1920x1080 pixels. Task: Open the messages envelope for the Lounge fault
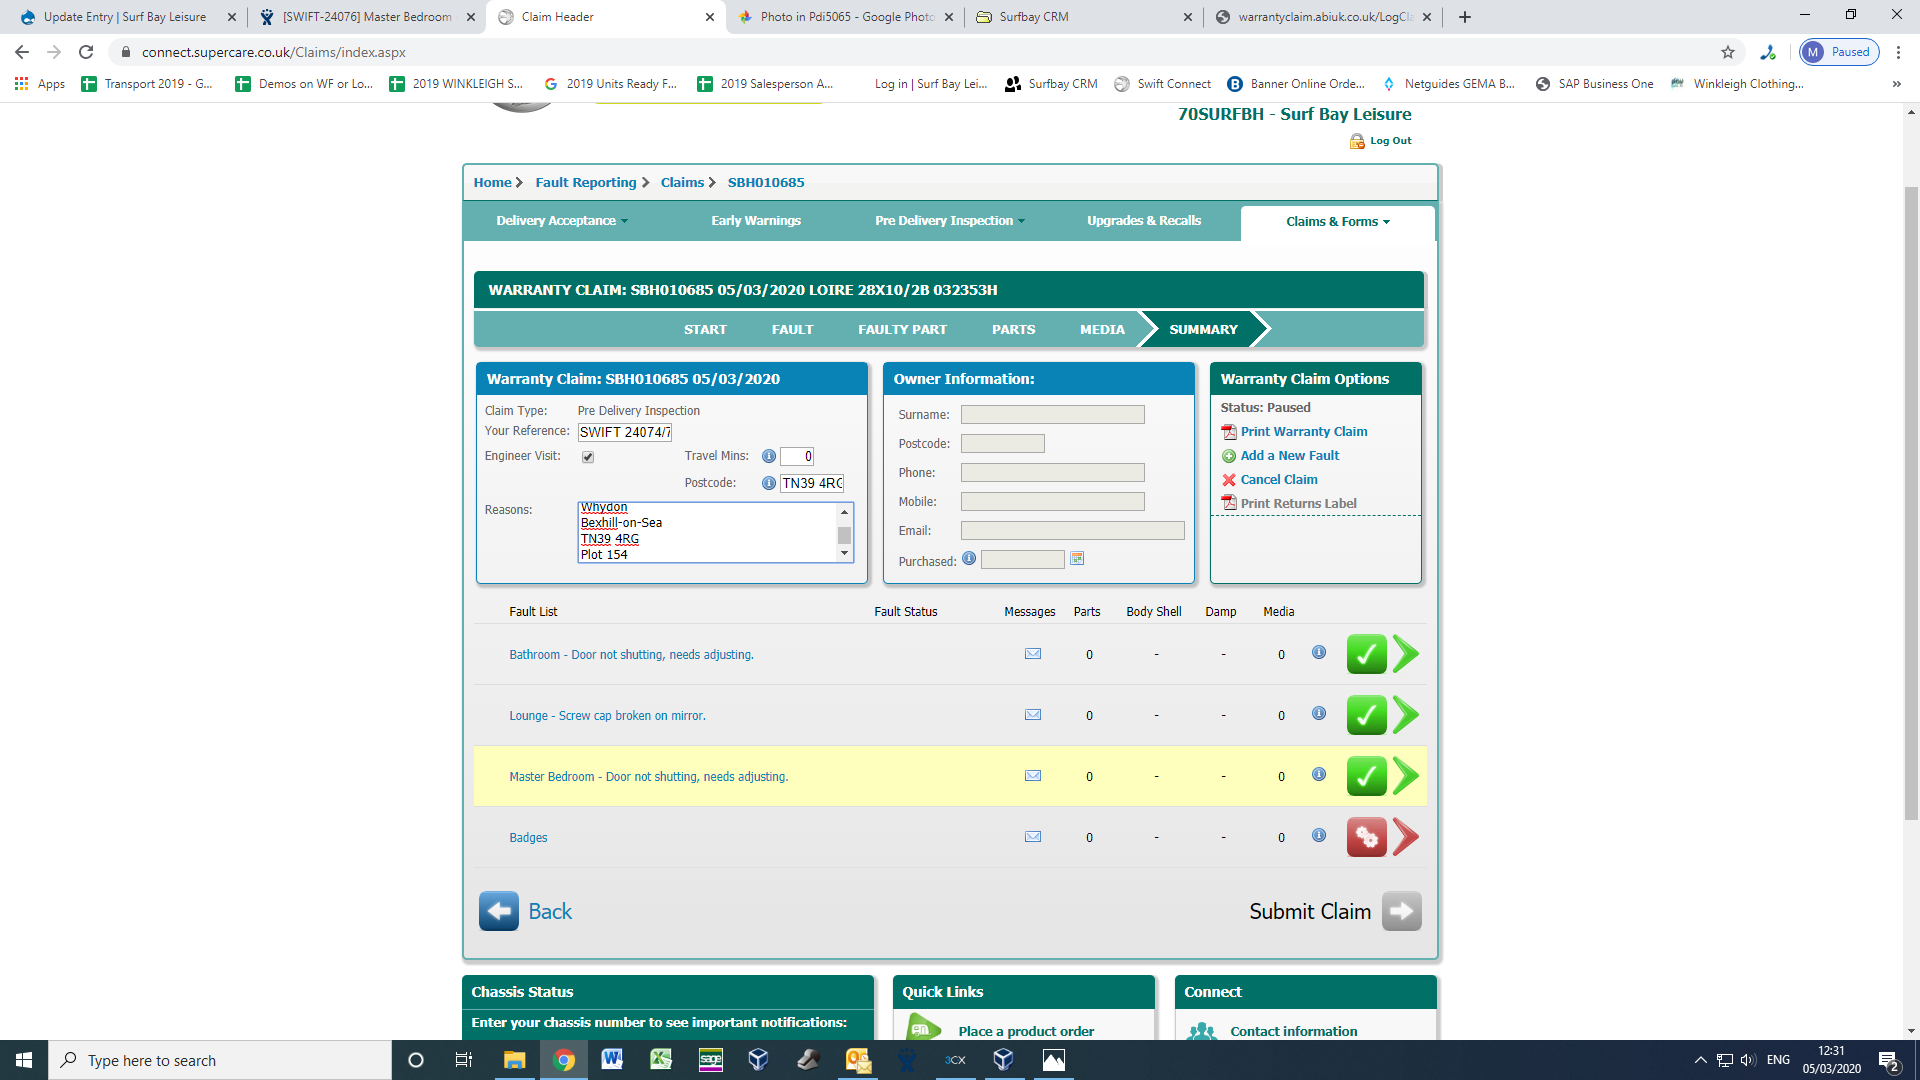[x=1033, y=715]
